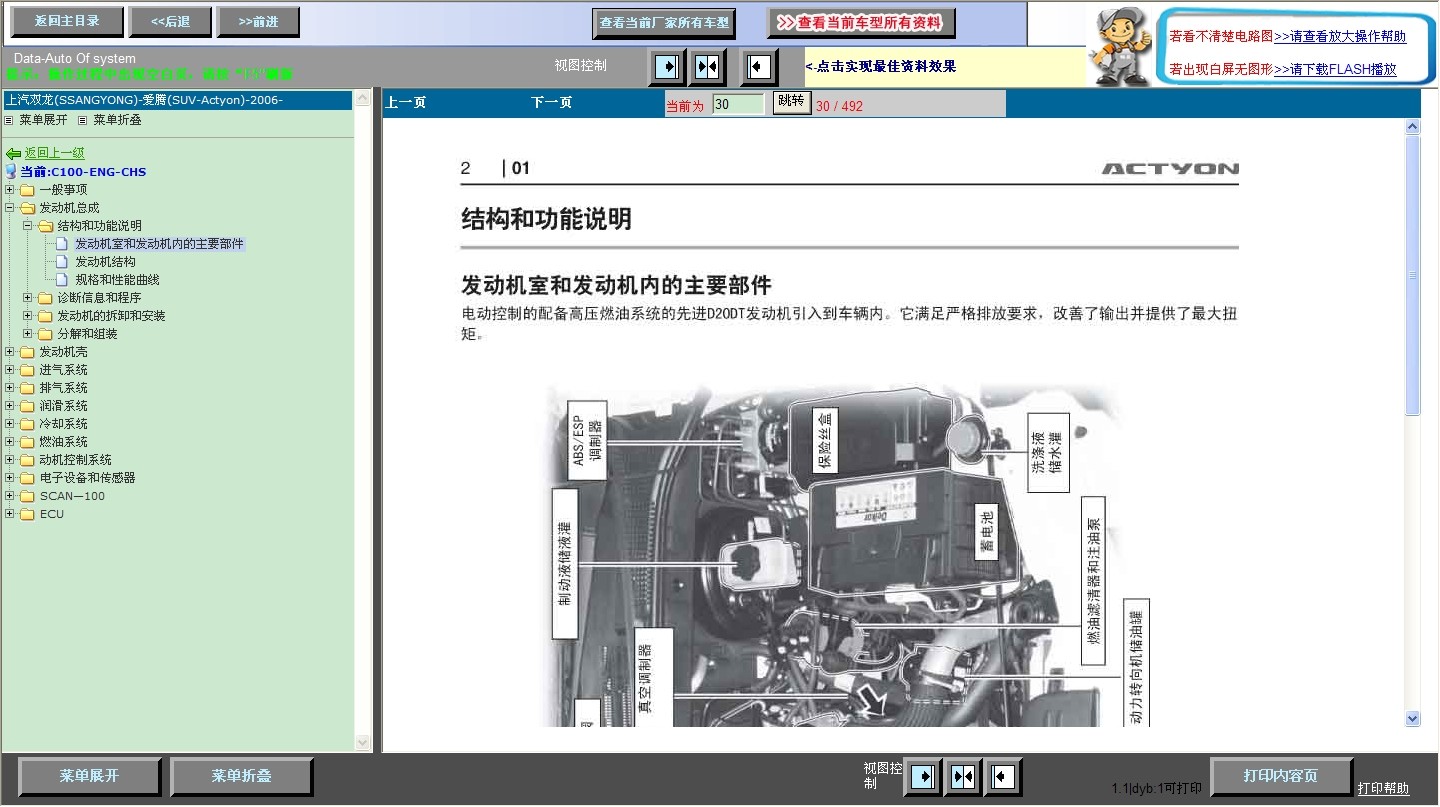Click the 打印内容页 print button

coord(1281,776)
